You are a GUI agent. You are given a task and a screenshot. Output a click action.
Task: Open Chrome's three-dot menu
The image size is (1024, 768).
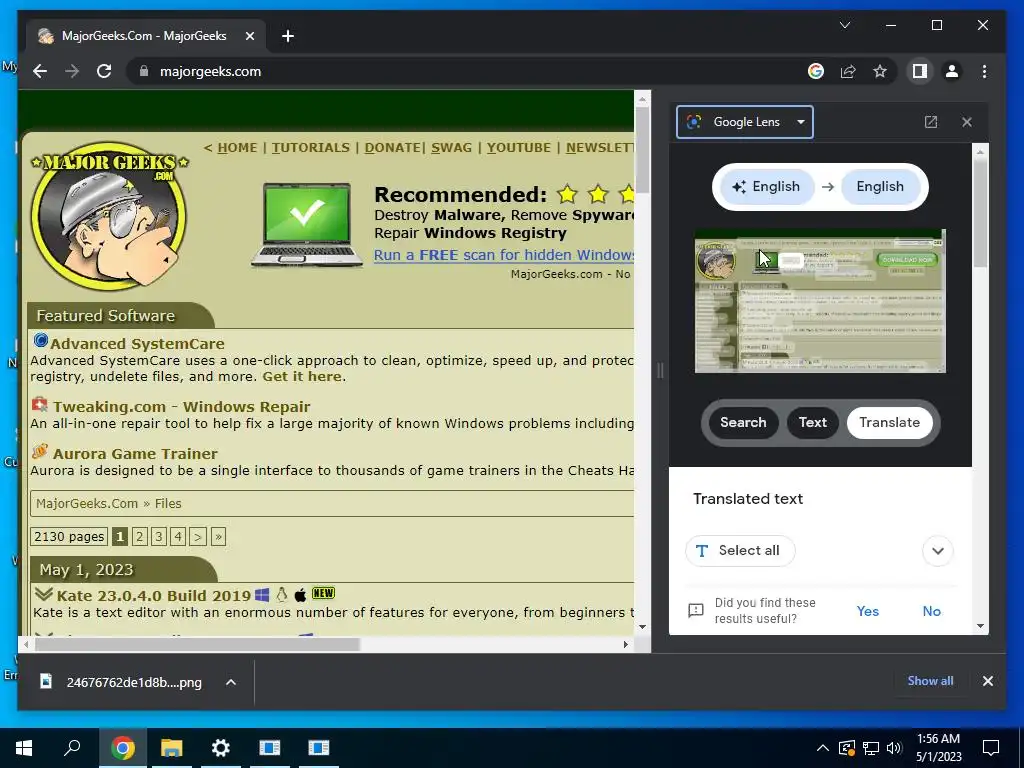tap(984, 71)
